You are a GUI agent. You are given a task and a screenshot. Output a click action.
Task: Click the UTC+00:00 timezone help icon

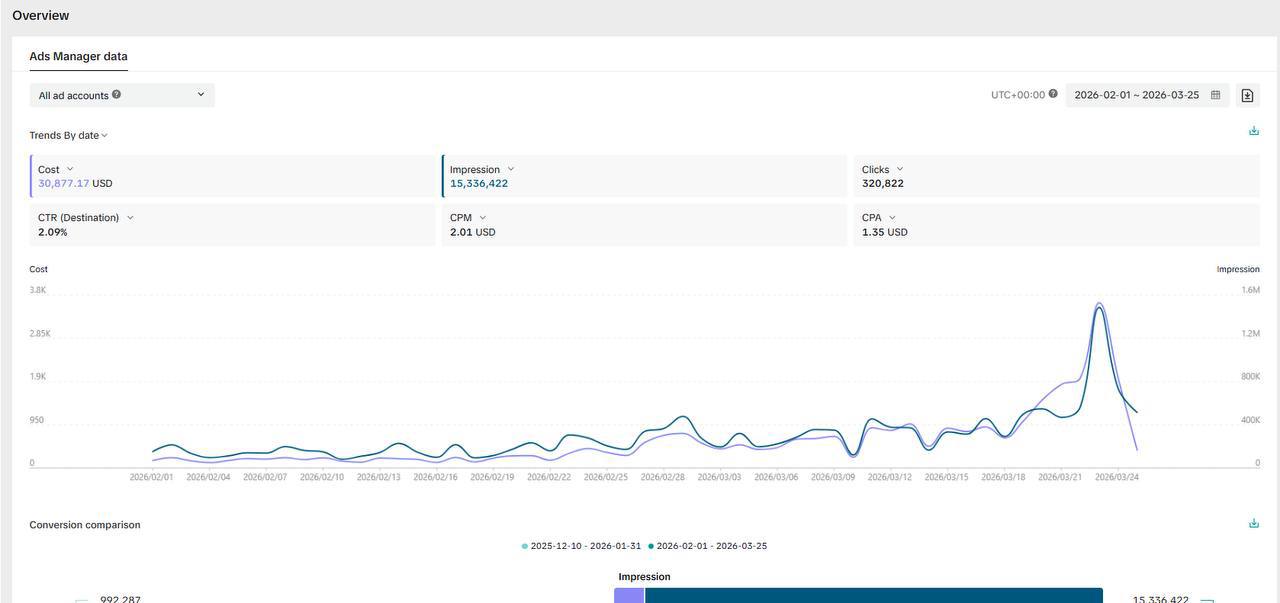pyautogui.click(x=1053, y=94)
